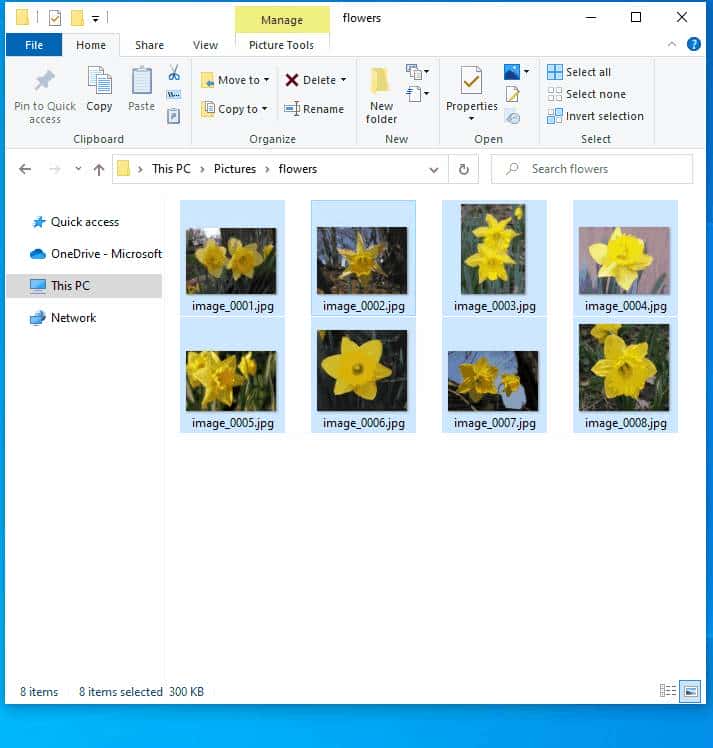Click the Copy icon in Clipboard group
The image size is (713, 748).
(99, 80)
